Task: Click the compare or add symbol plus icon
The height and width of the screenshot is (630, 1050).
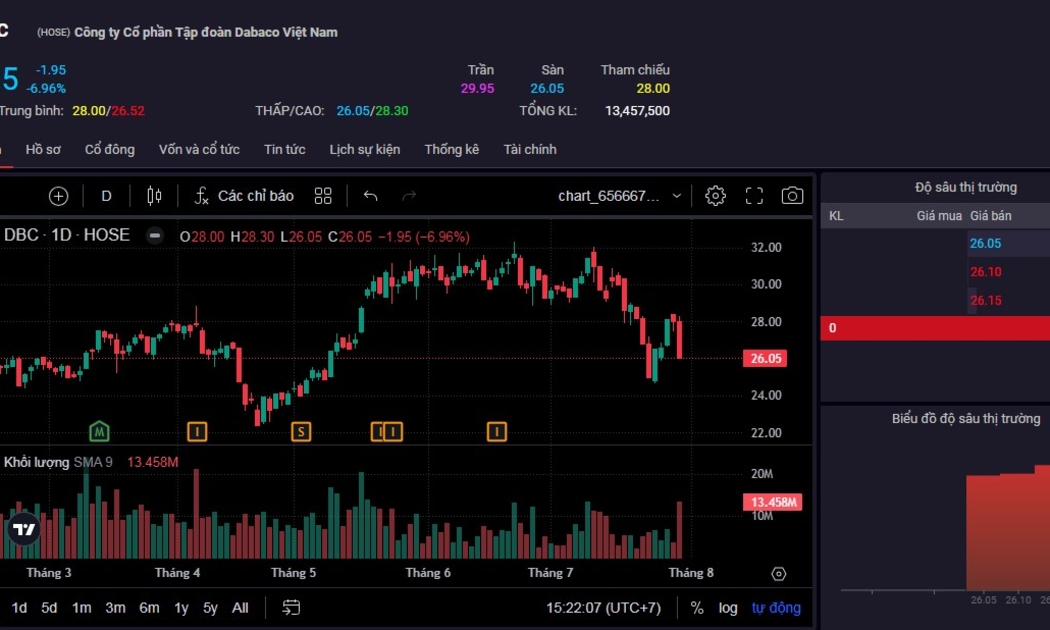Action: (58, 196)
